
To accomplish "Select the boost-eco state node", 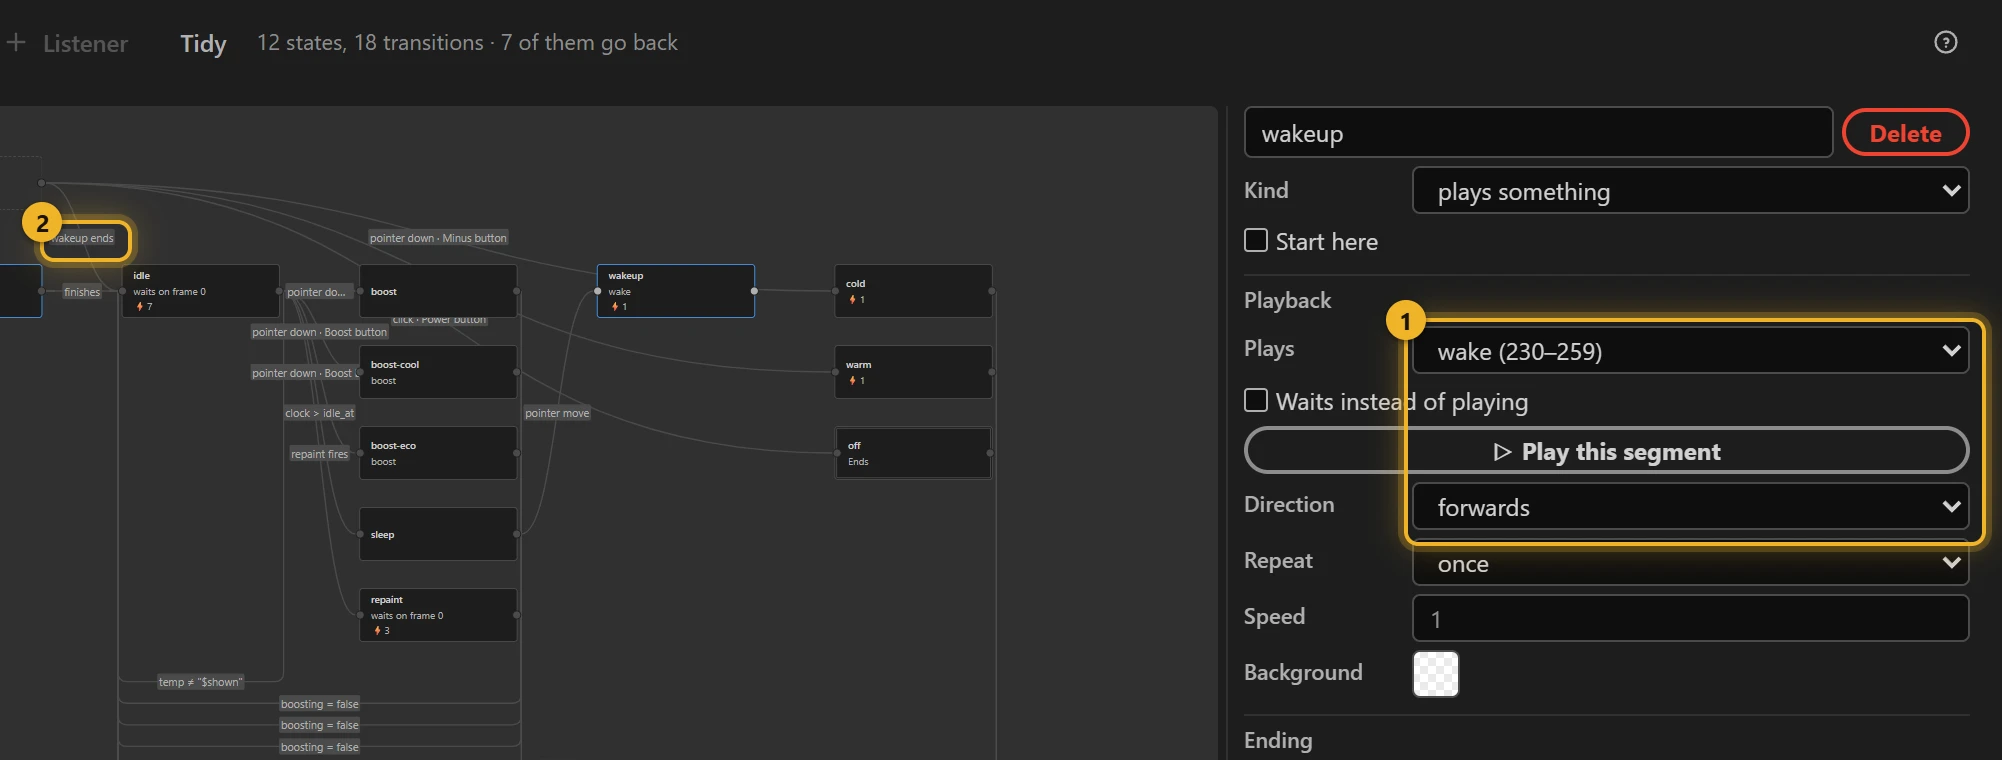I will coord(438,453).
